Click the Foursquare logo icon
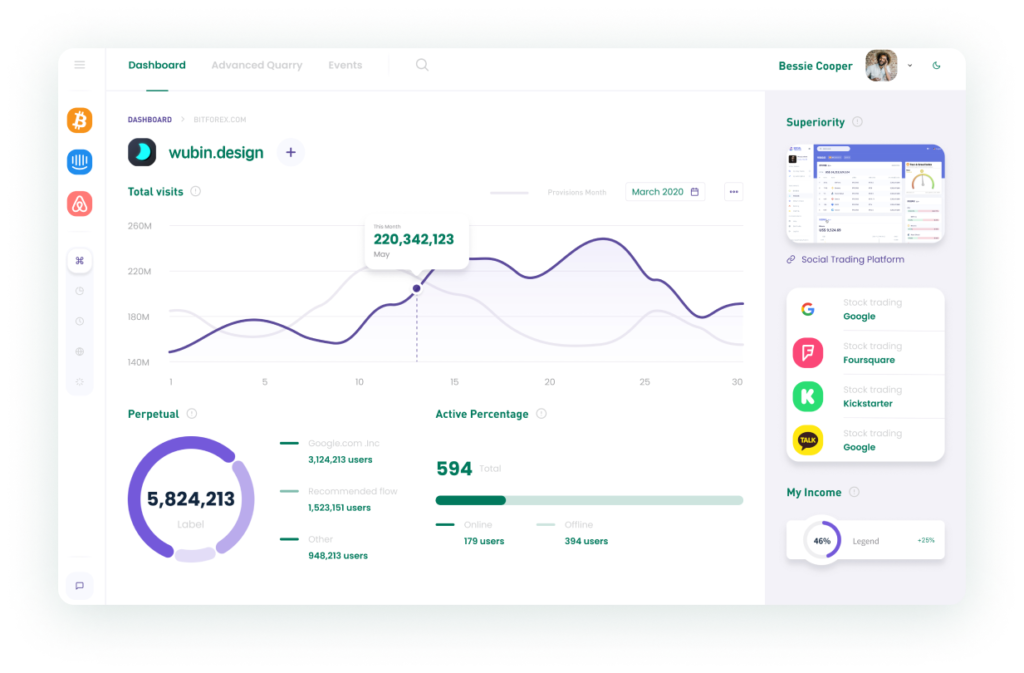1024x673 pixels. coord(808,353)
